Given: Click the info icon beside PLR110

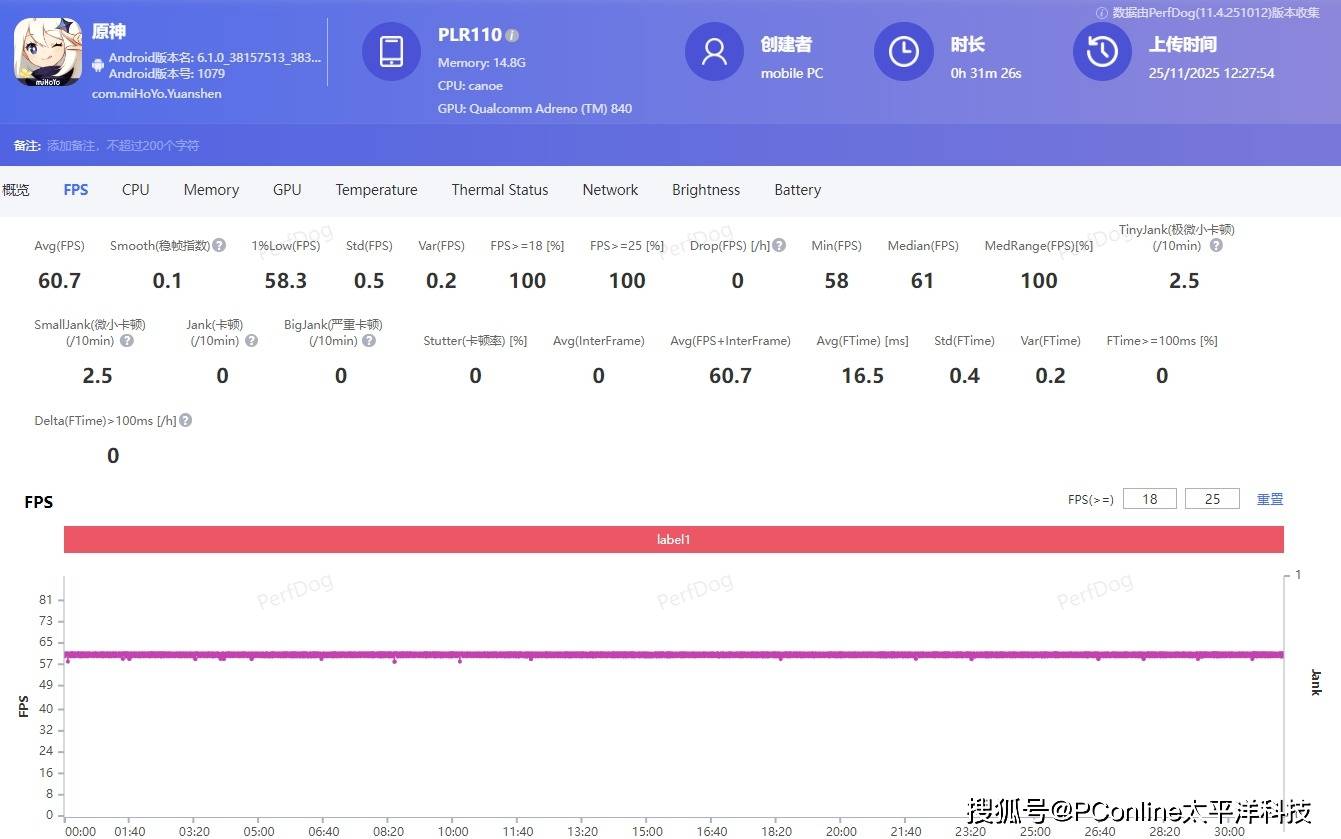Looking at the screenshot, I should 512,35.
